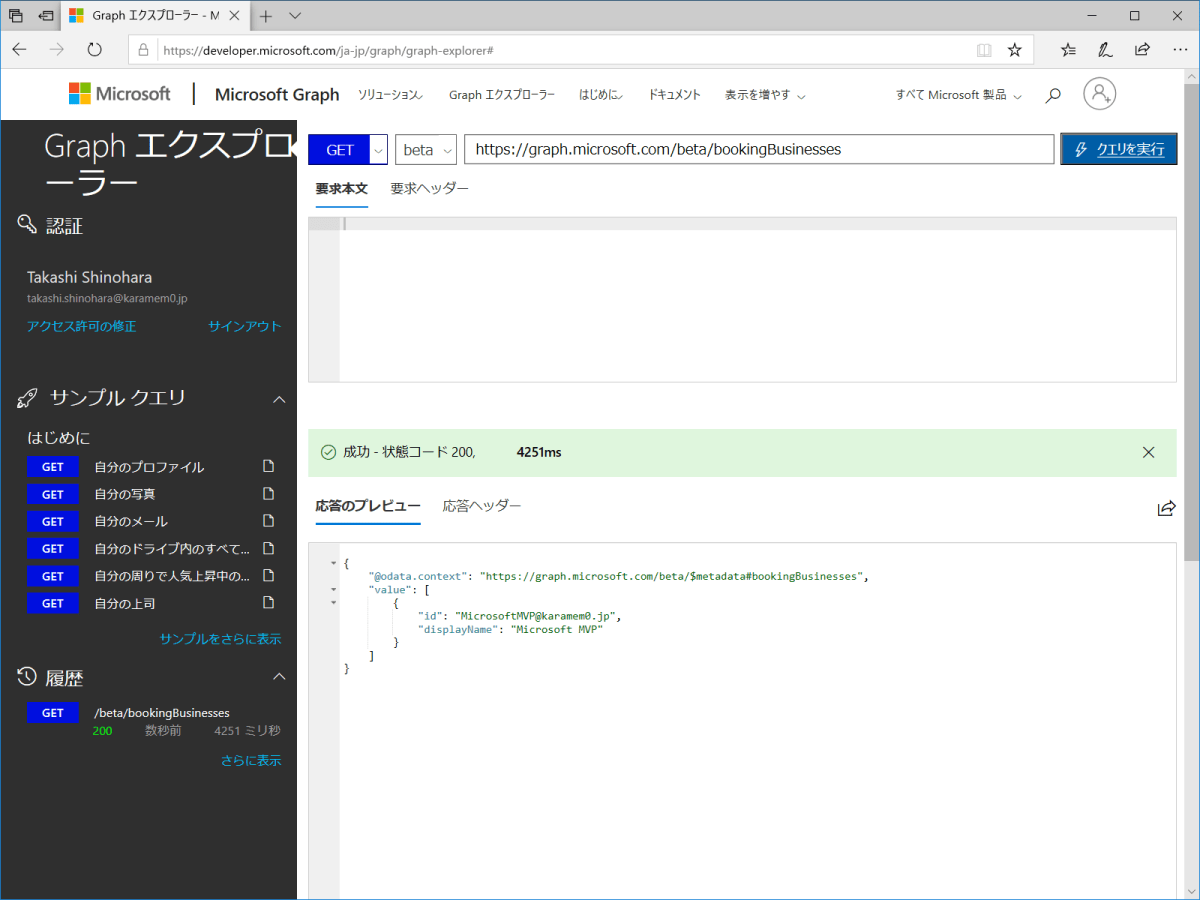Click the アクセス許可の修正 link
This screenshot has height=900, width=1200.
click(x=82, y=326)
